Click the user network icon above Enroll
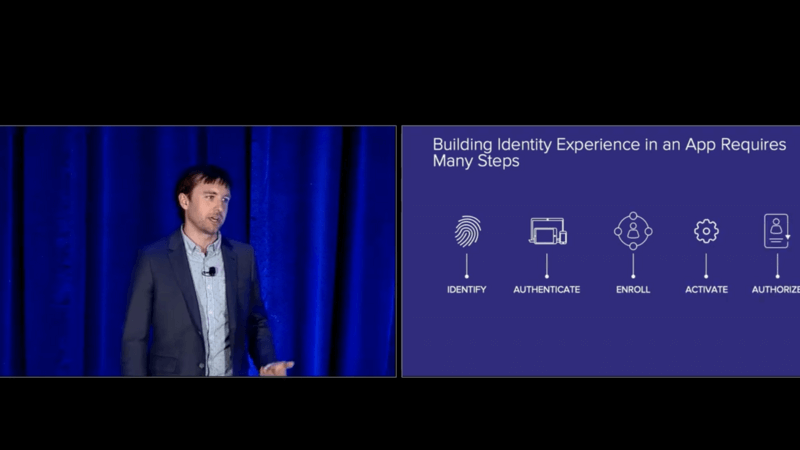Viewport: 800px width, 450px height. point(633,231)
